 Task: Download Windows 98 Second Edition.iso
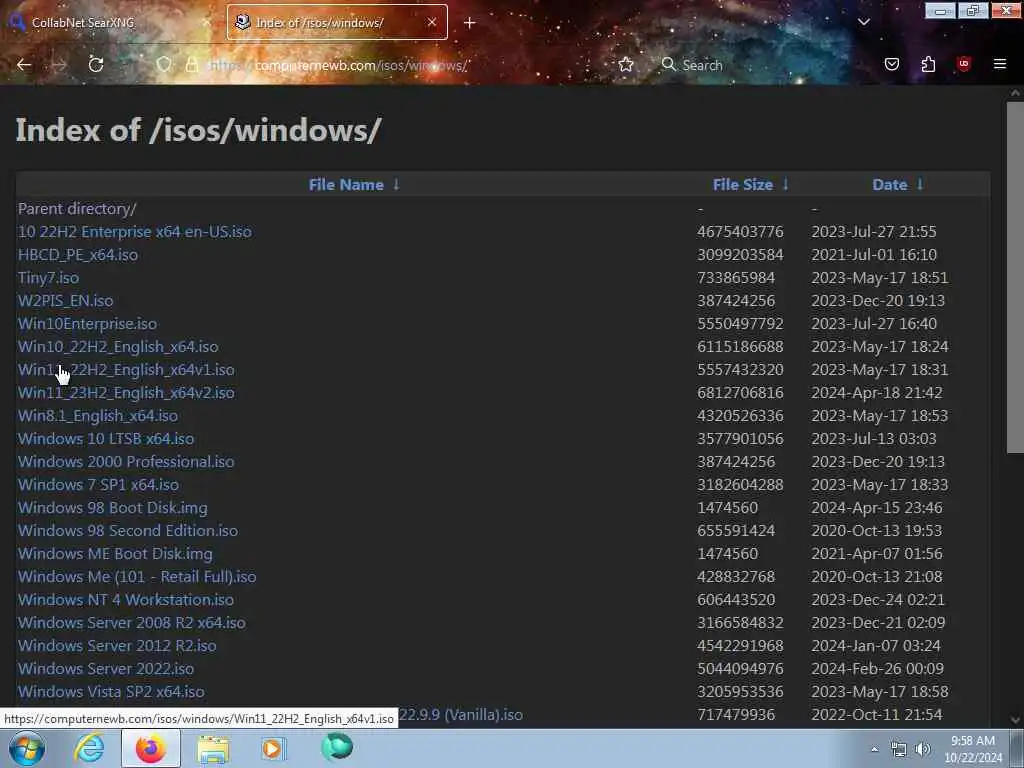pyautogui.click(x=128, y=530)
